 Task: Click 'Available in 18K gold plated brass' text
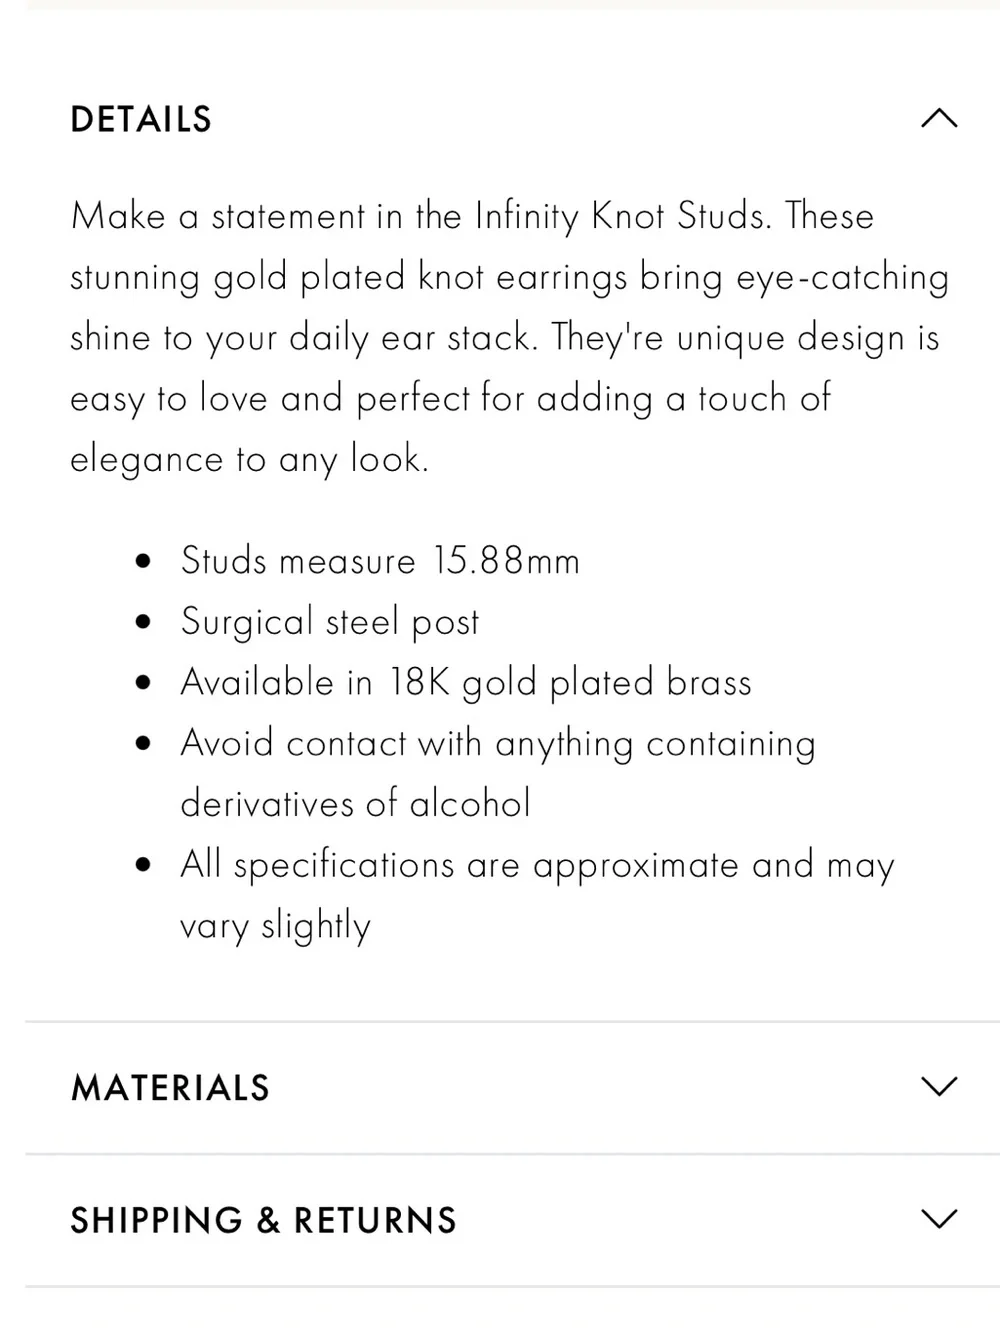(466, 683)
